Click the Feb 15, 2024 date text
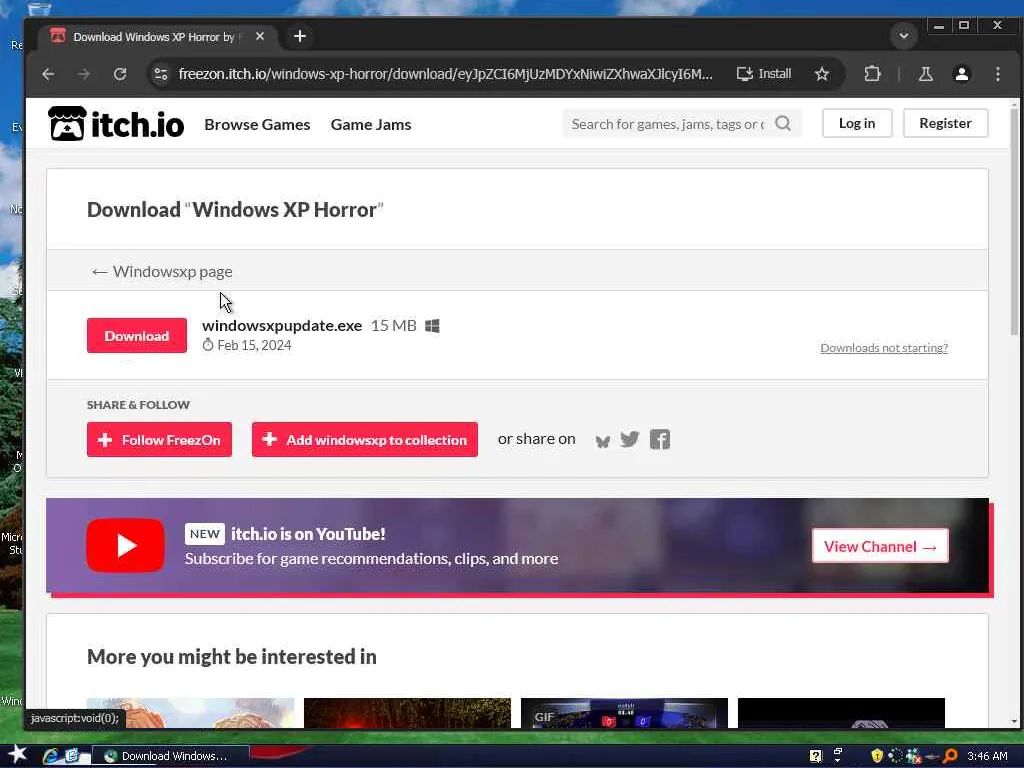The width and height of the screenshot is (1024, 768). point(254,345)
